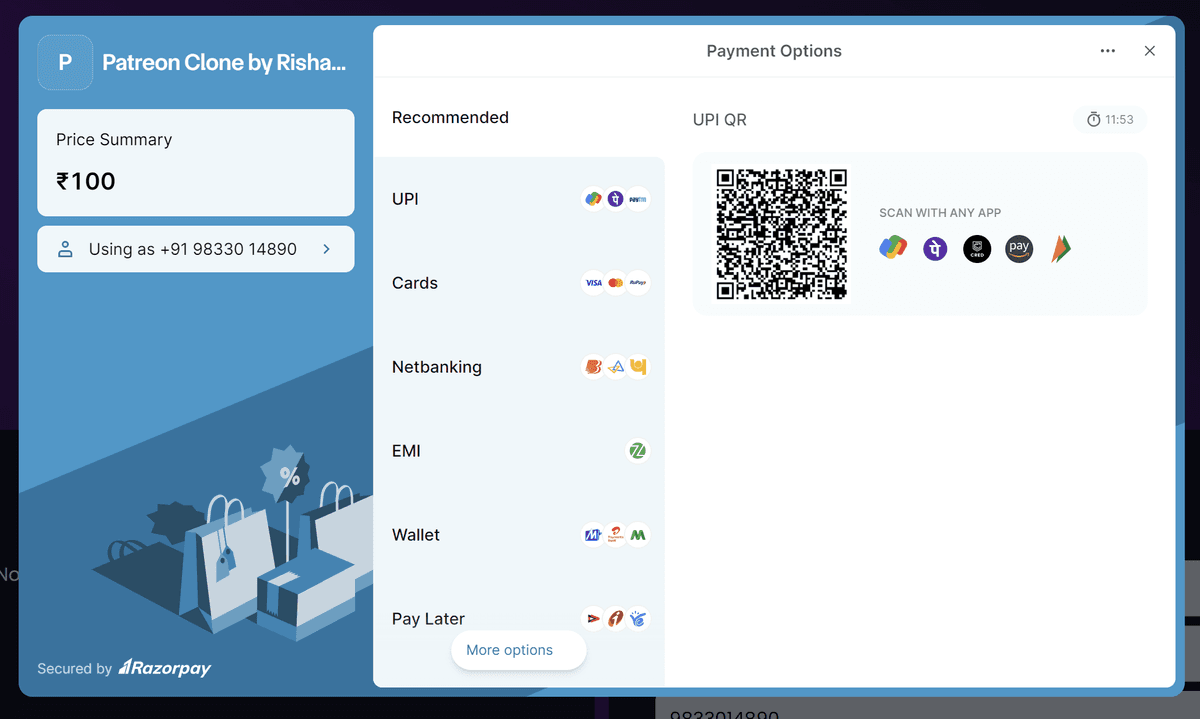
Task: Click the green Z icon in EMI row
Action: [x=638, y=451]
